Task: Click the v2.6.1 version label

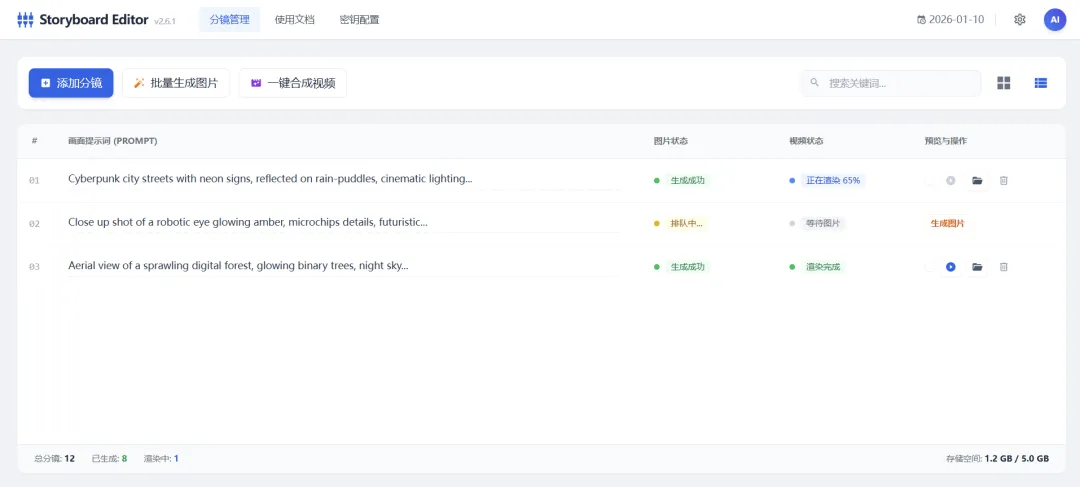Action: pos(165,21)
